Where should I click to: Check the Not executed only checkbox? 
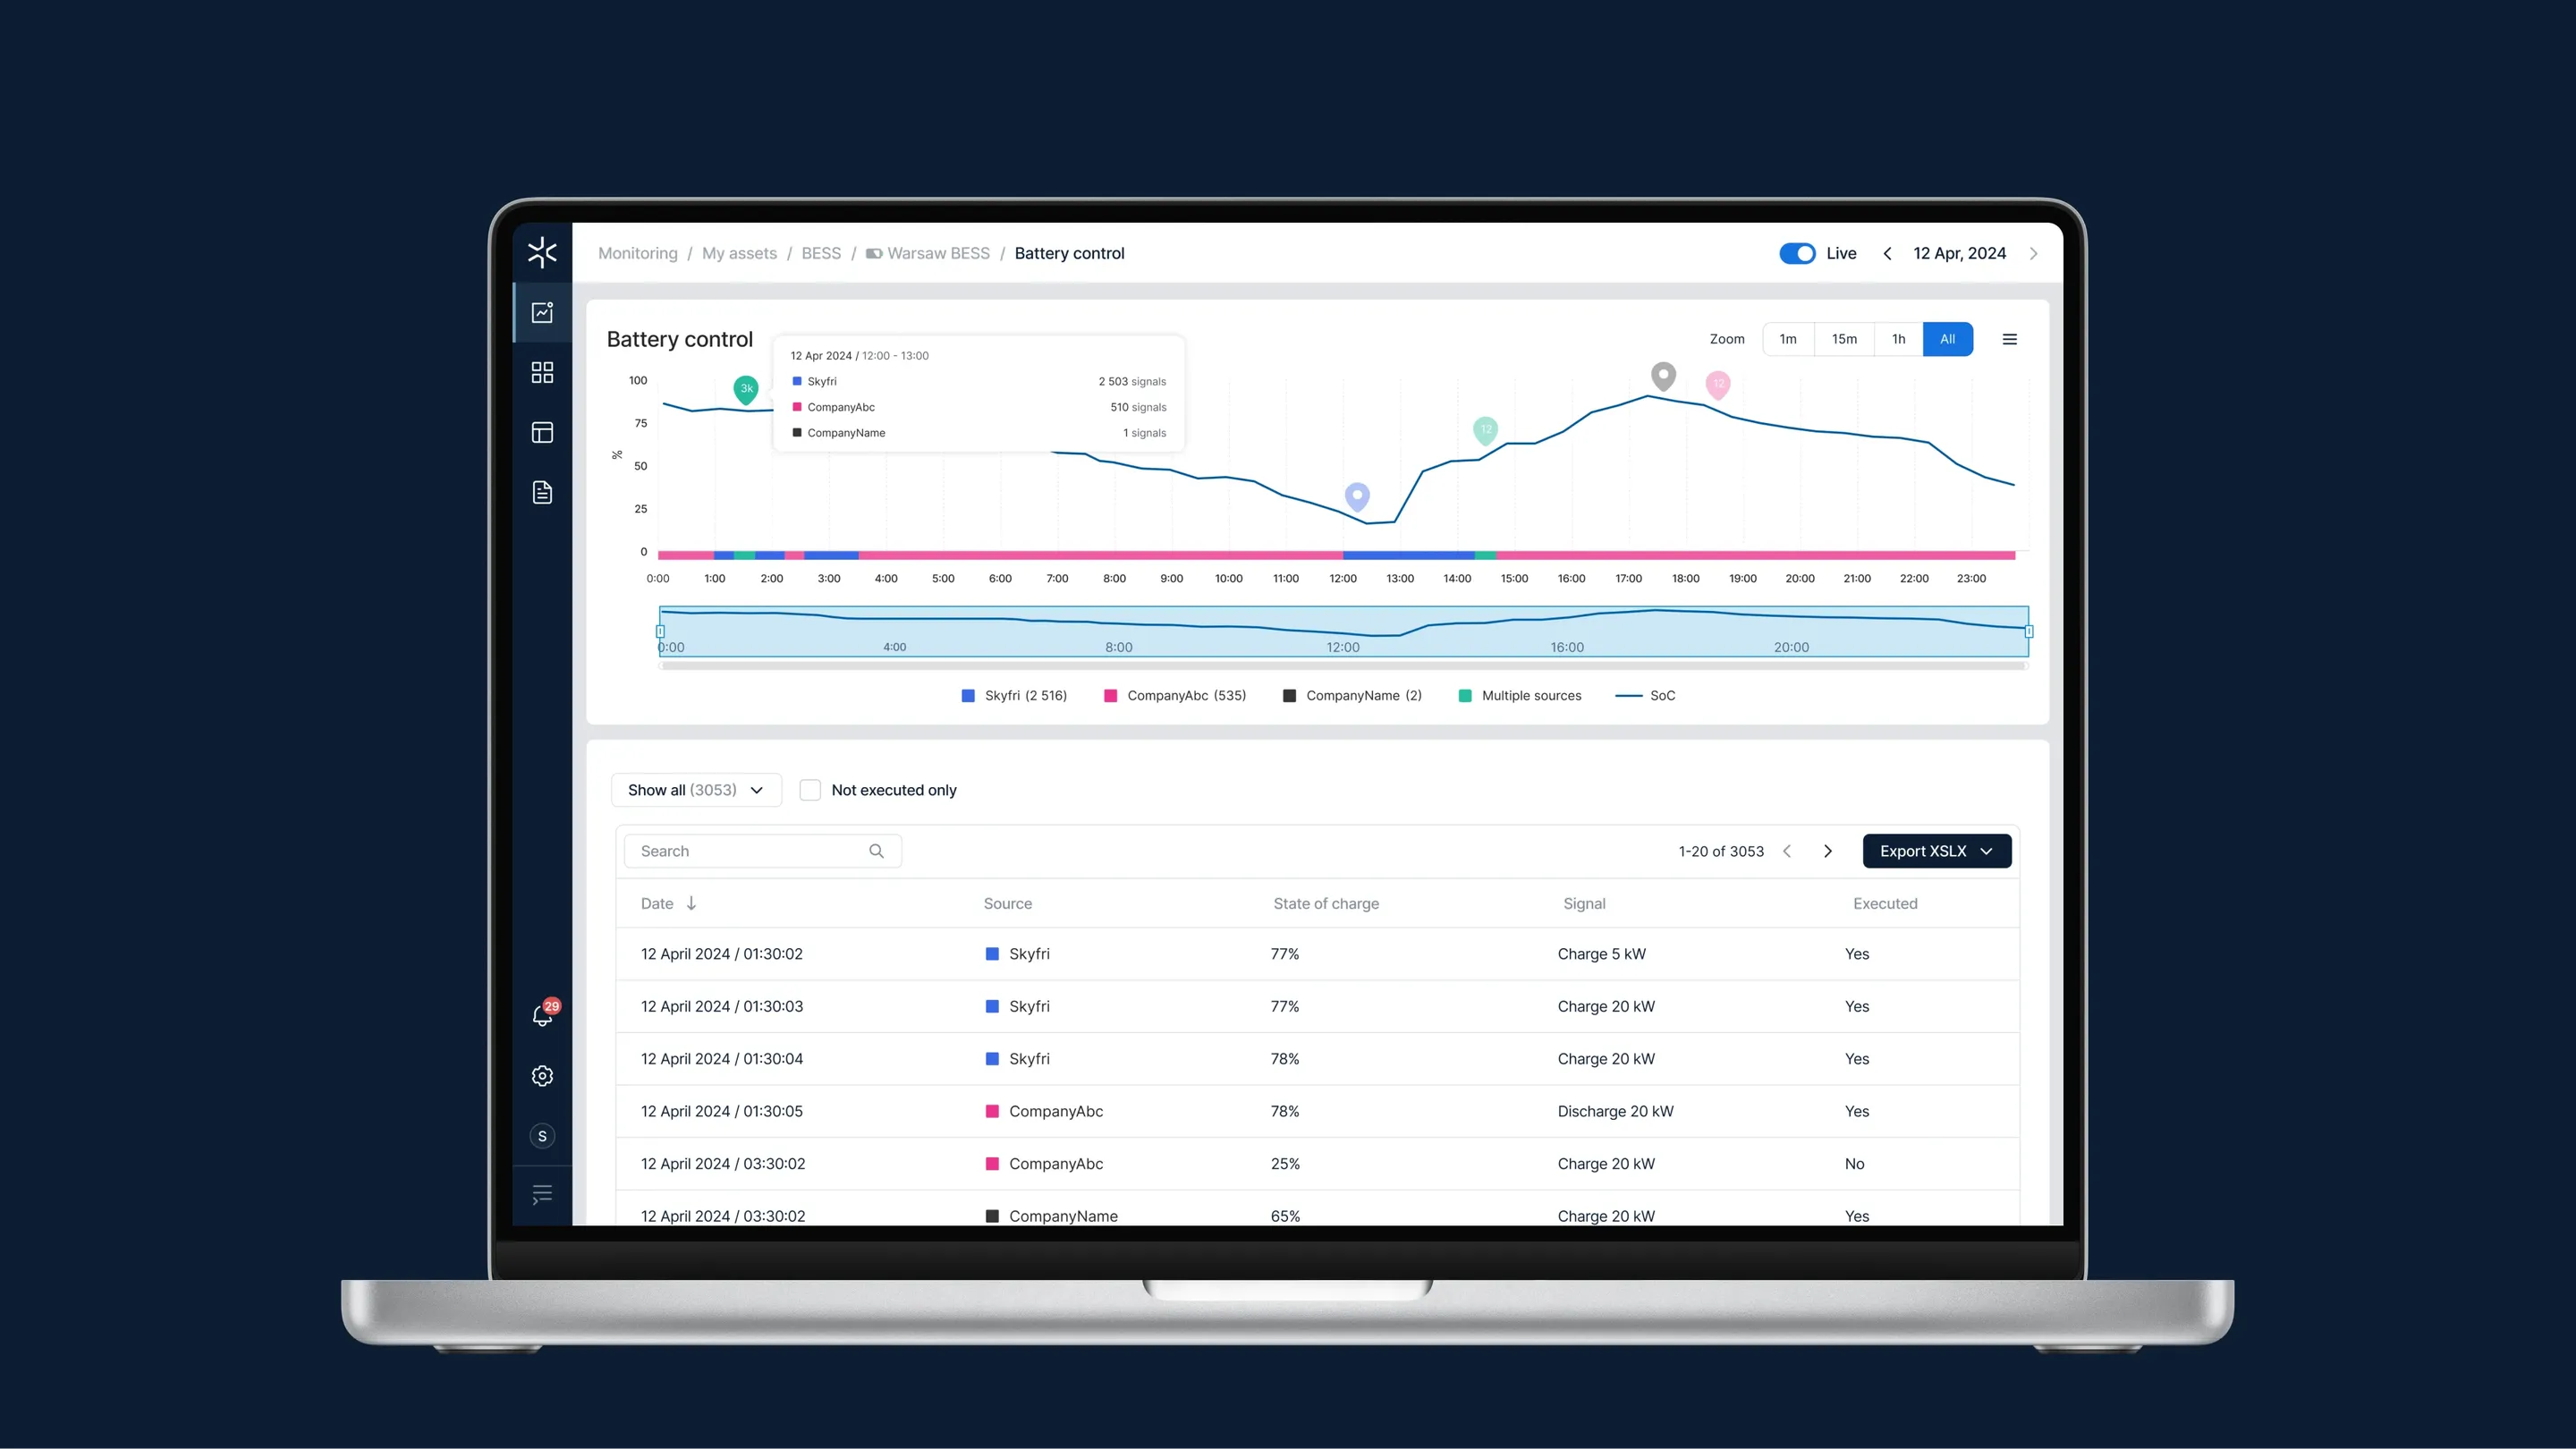[x=810, y=790]
